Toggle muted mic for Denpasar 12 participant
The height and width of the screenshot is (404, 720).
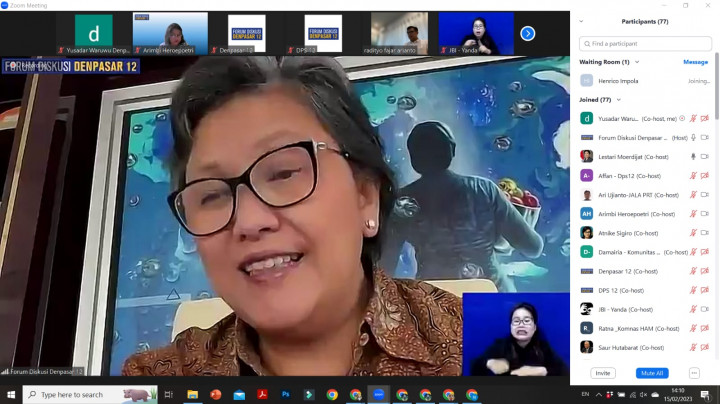(x=693, y=271)
